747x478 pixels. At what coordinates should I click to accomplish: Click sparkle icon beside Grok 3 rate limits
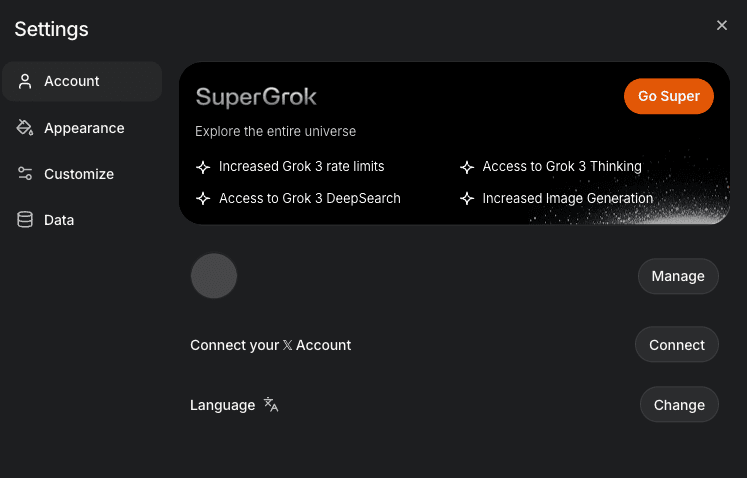pos(203,167)
